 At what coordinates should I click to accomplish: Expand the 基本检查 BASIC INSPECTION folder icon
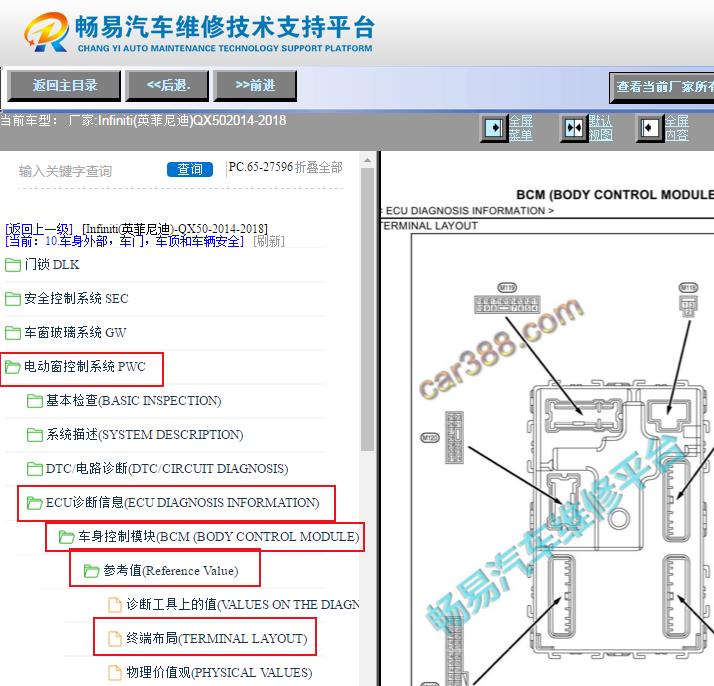click(x=35, y=401)
